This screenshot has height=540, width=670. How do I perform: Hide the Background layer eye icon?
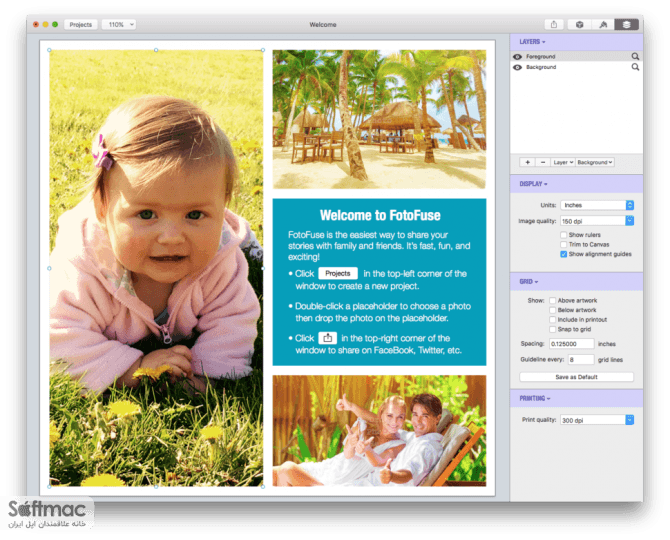coord(517,67)
